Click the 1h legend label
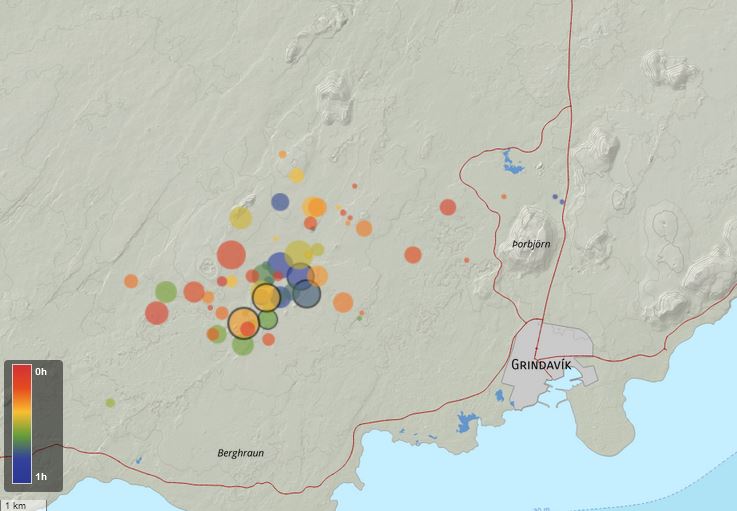Viewport: 737px width, 511px height. [x=41, y=477]
